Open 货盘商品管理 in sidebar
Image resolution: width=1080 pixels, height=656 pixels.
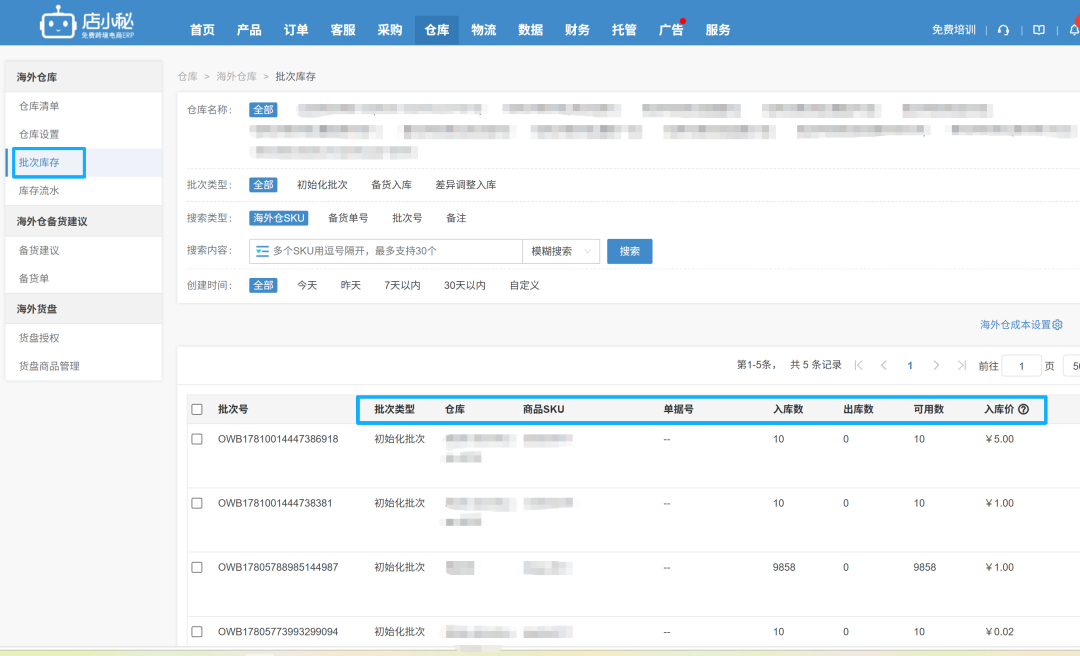tap(49, 366)
